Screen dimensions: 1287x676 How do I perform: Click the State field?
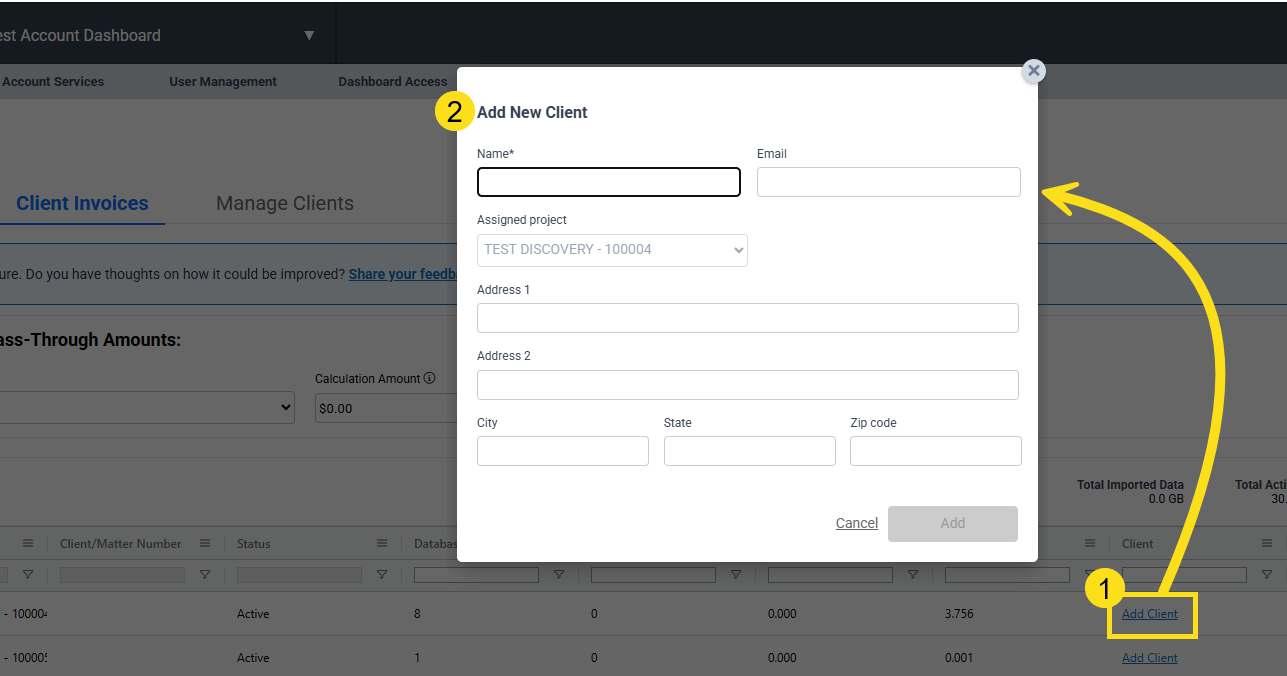(x=750, y=451)
